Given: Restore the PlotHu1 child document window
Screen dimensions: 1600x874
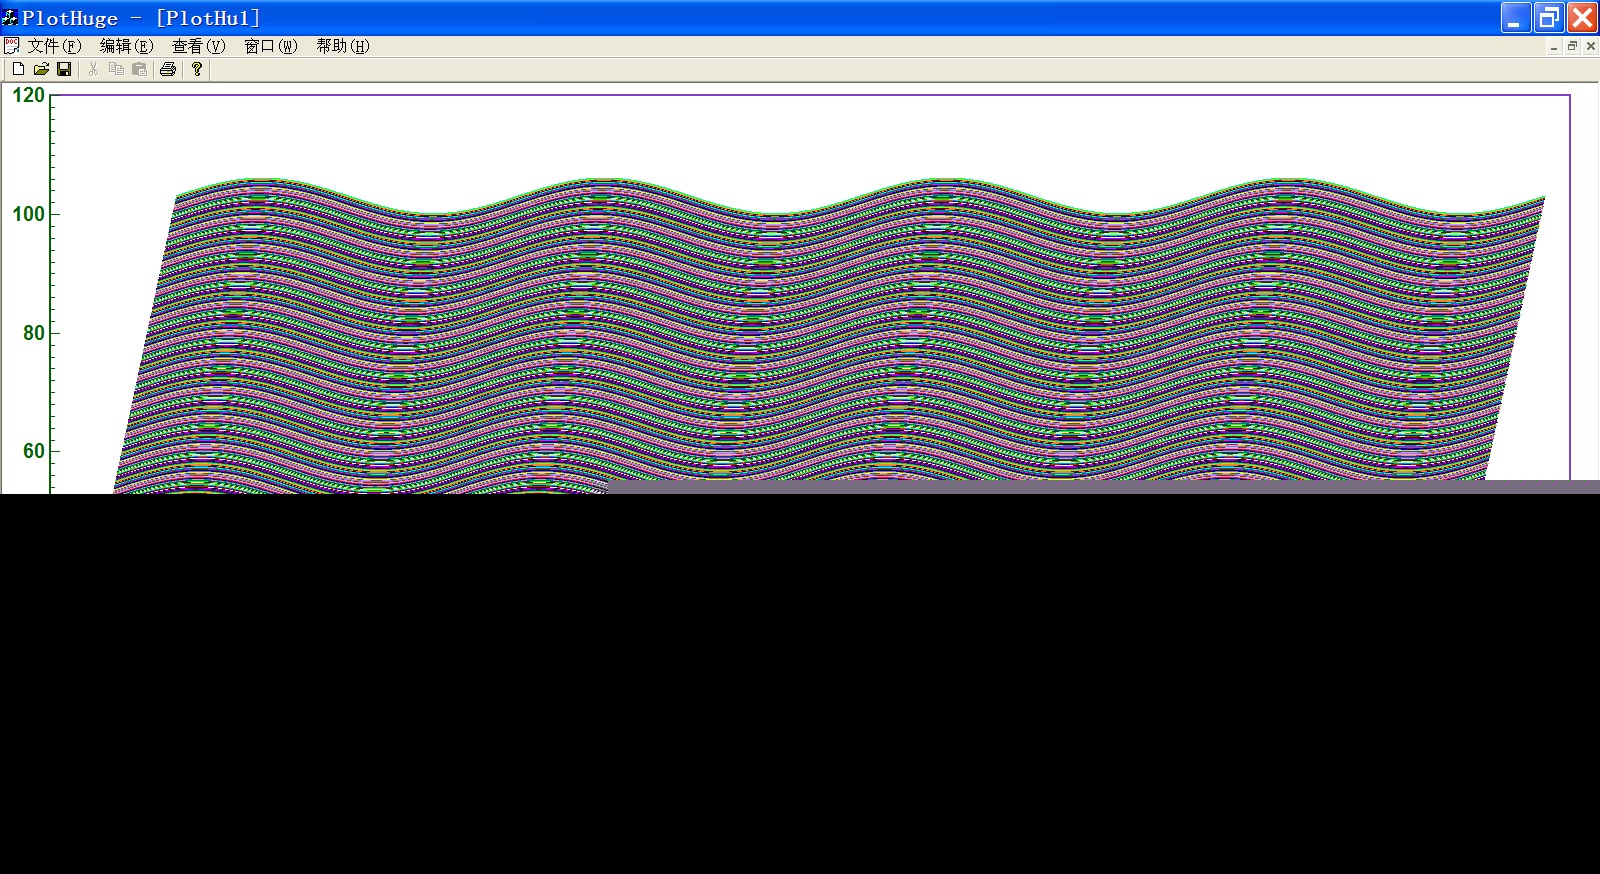Looking at the screenshot, I should [1572, 47].
